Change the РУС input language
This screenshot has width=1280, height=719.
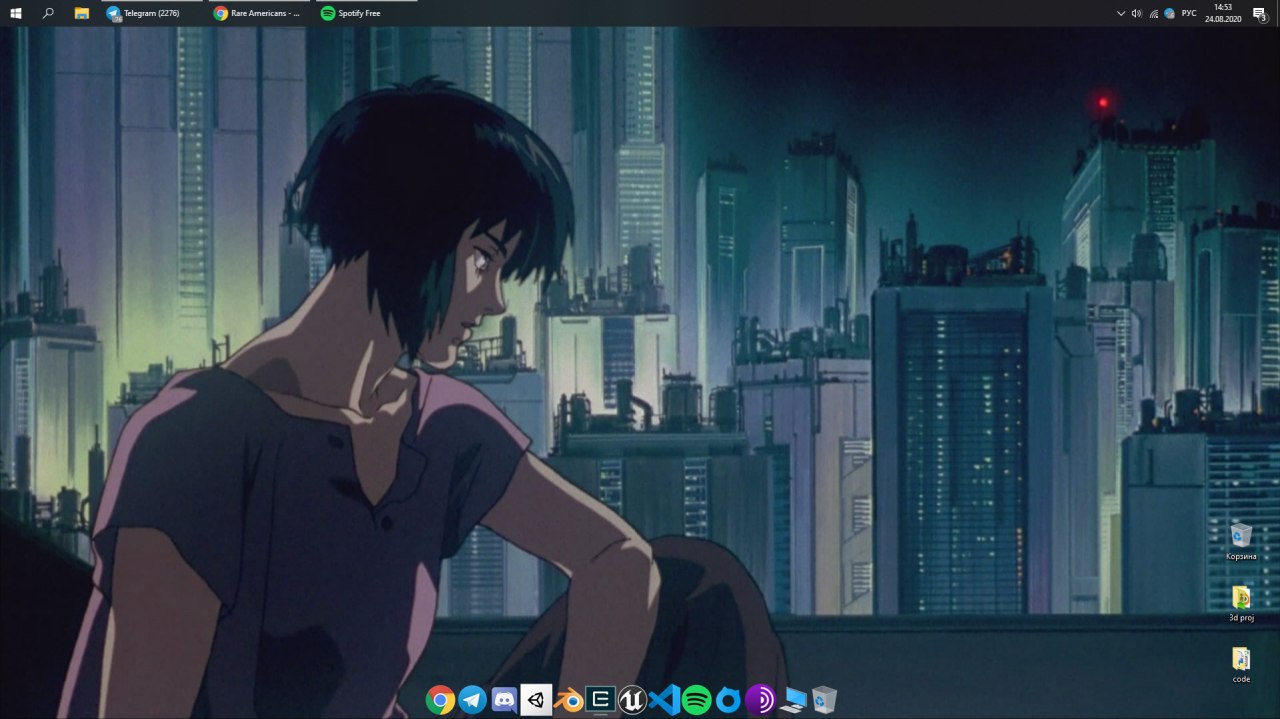1189,13
